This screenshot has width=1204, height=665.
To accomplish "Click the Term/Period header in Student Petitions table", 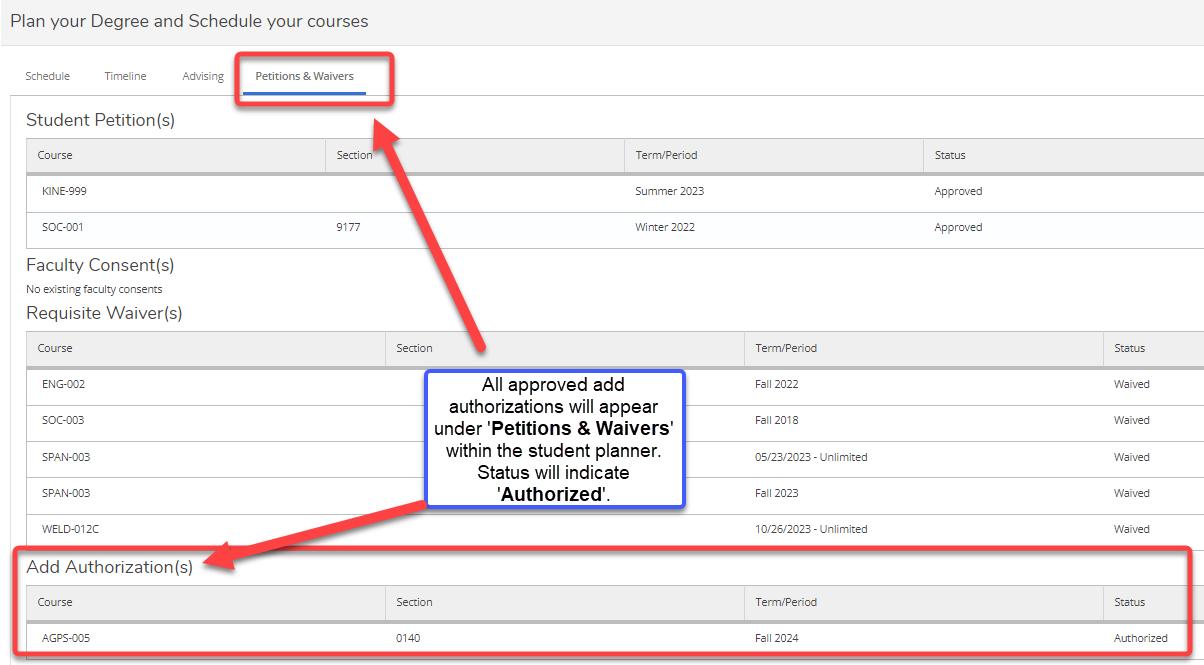I will (666, 155).
